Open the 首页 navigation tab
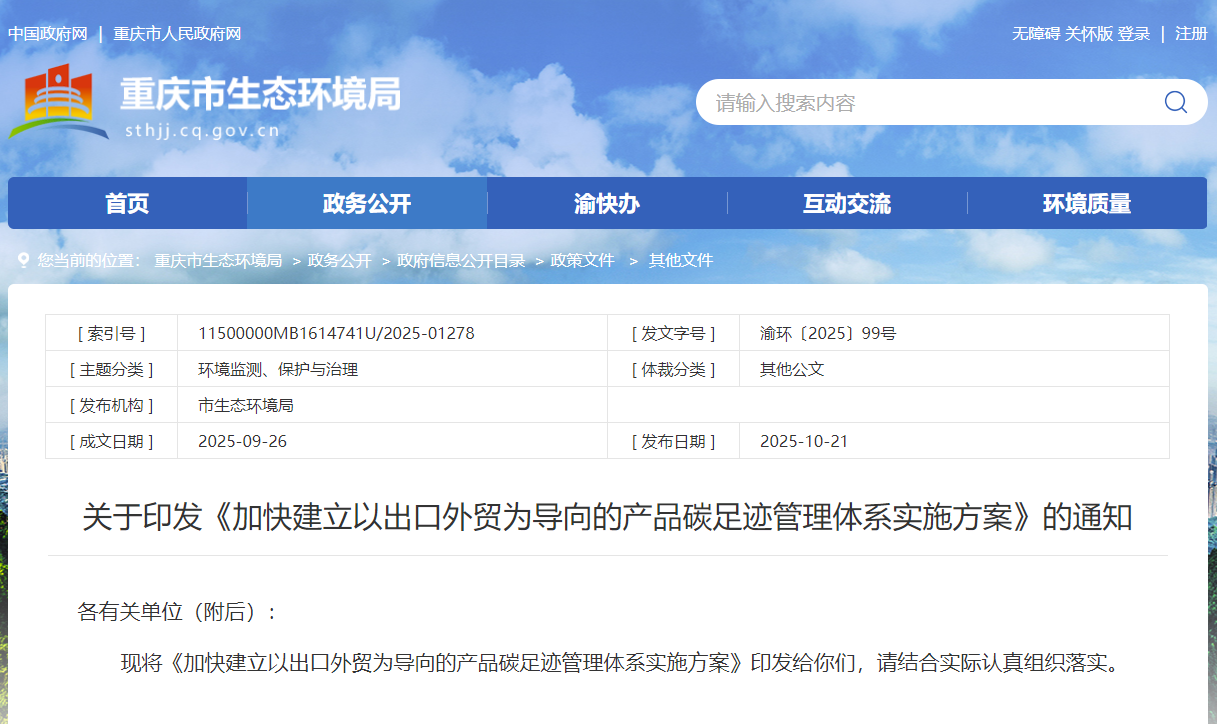 coord(127,204)
